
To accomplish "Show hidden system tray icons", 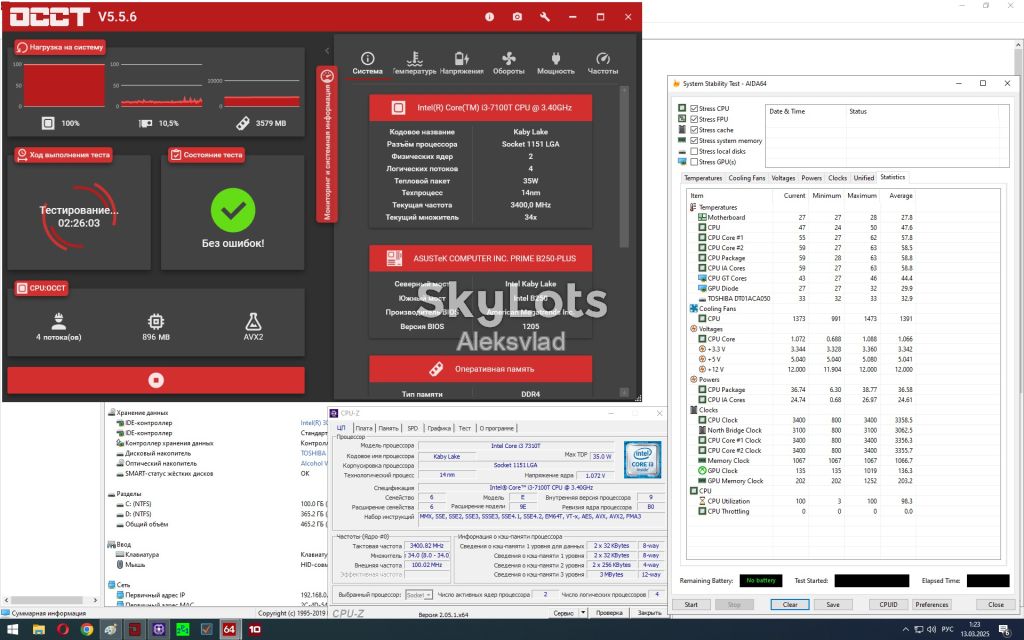I will click(905, 630).
